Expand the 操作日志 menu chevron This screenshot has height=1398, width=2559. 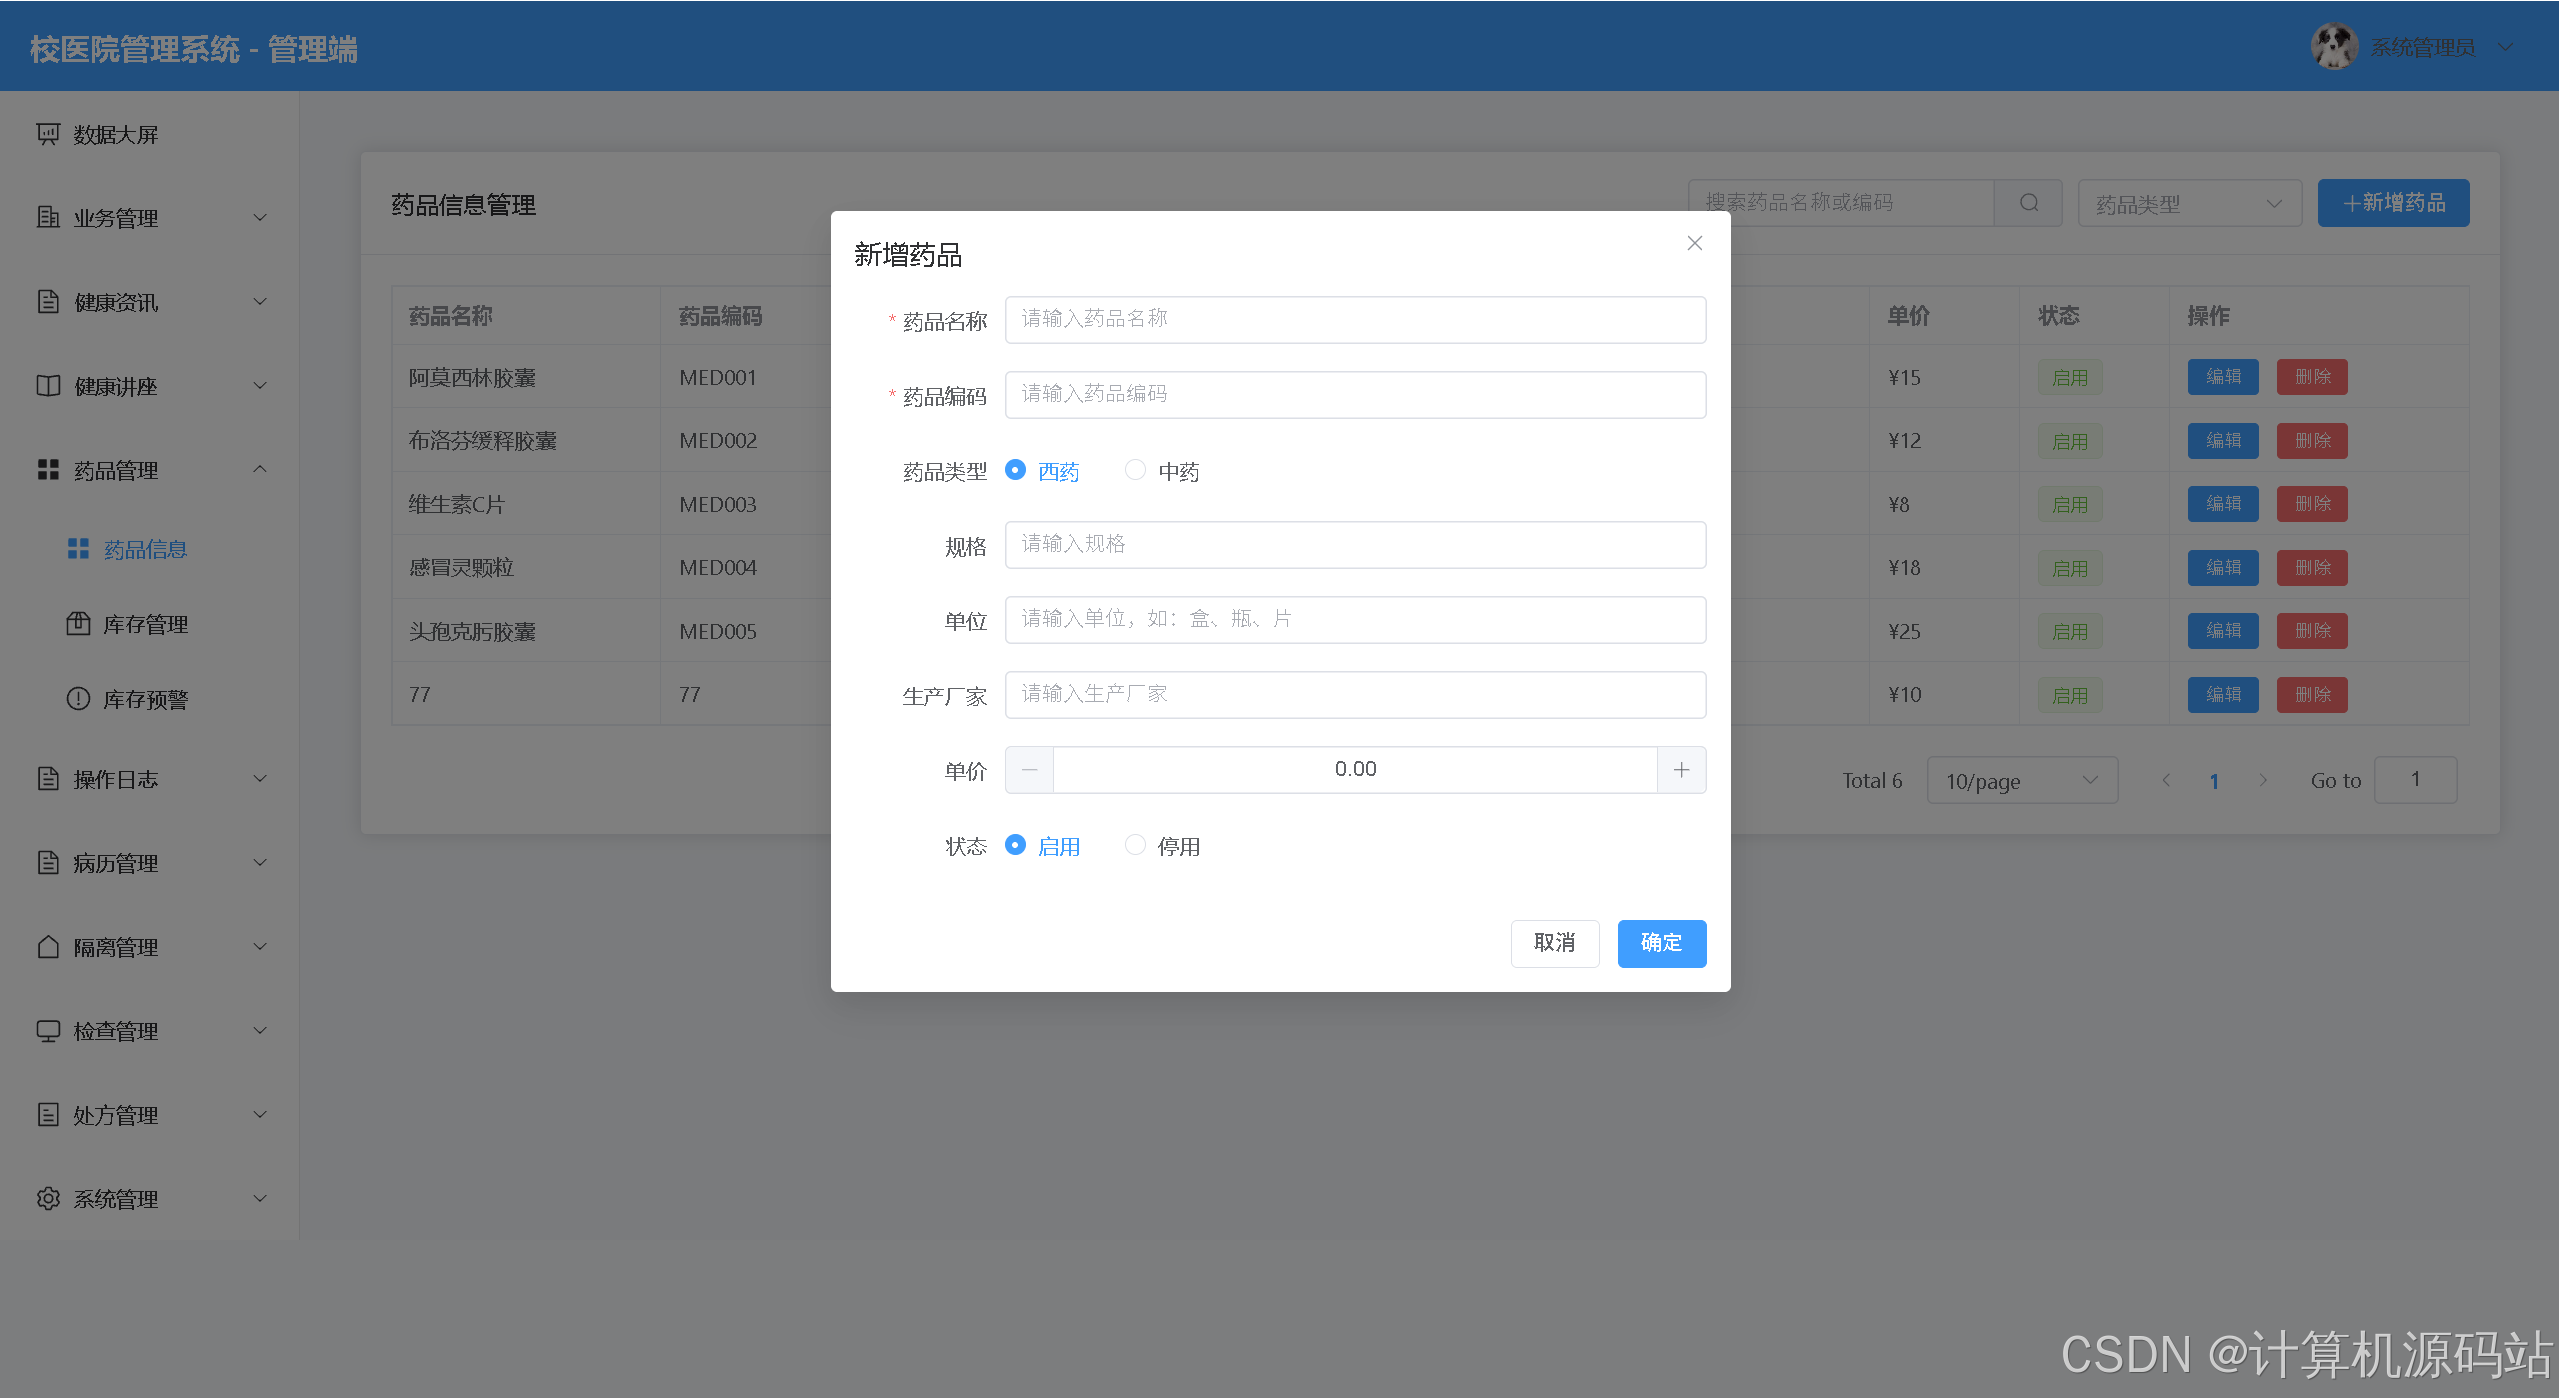pyautogui.click(x=260, y=778)
